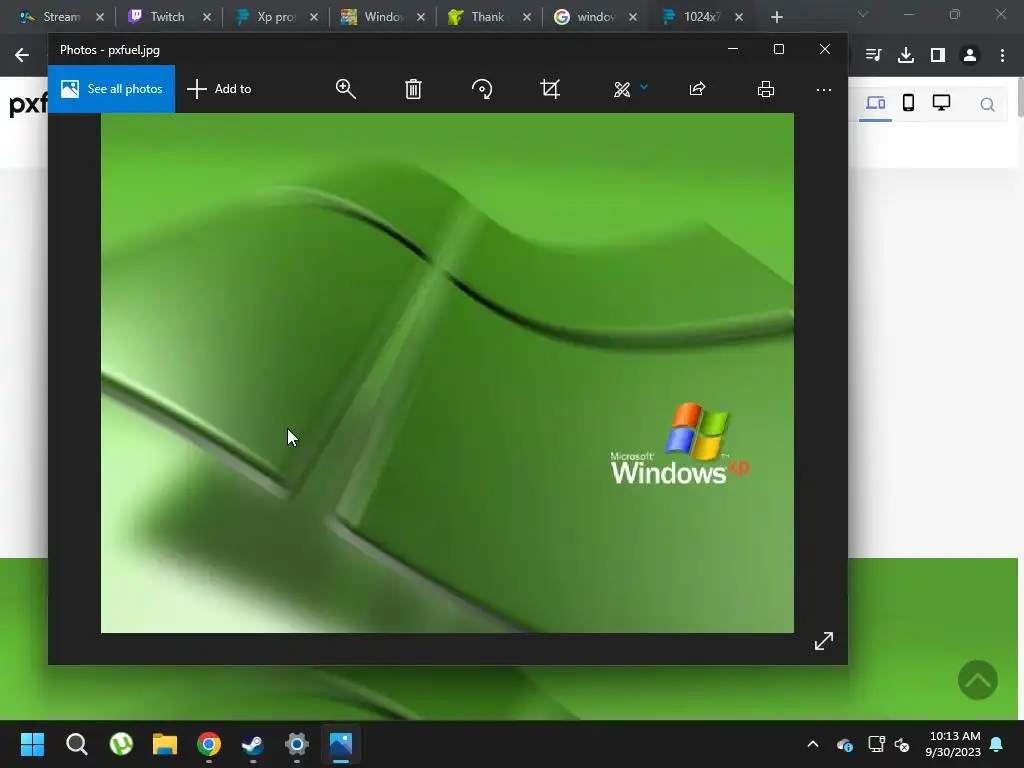Open uTorrent from the taskbar
Viewport: 1024px width, 768px height.
[x=121, y=744]
